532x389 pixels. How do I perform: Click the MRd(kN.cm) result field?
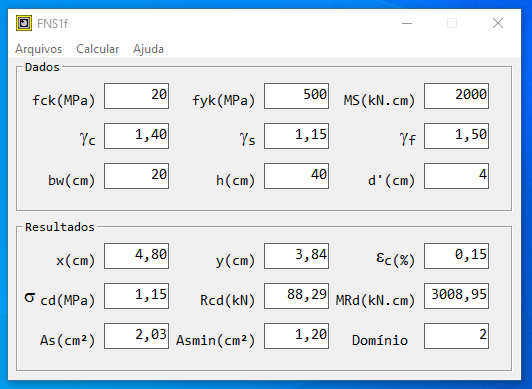[456, 296]
